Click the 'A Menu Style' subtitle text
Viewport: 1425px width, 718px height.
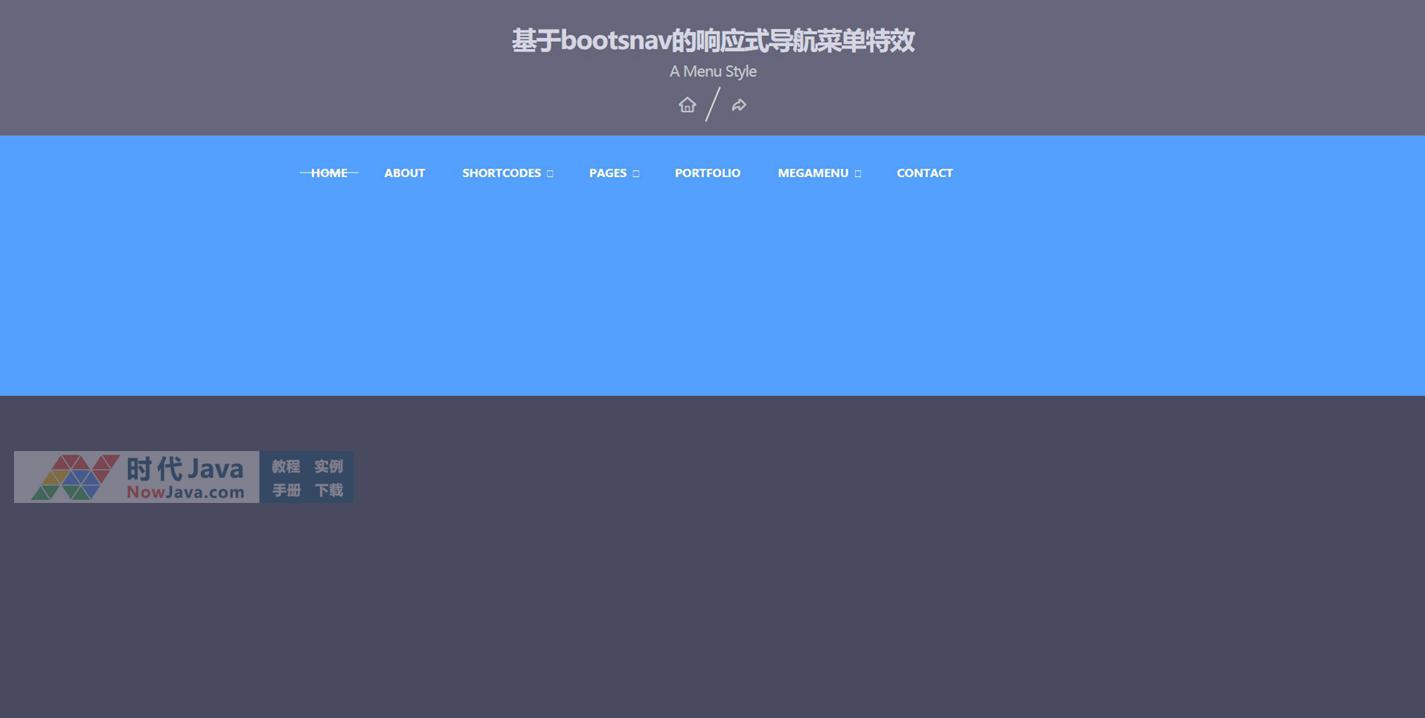713,71
